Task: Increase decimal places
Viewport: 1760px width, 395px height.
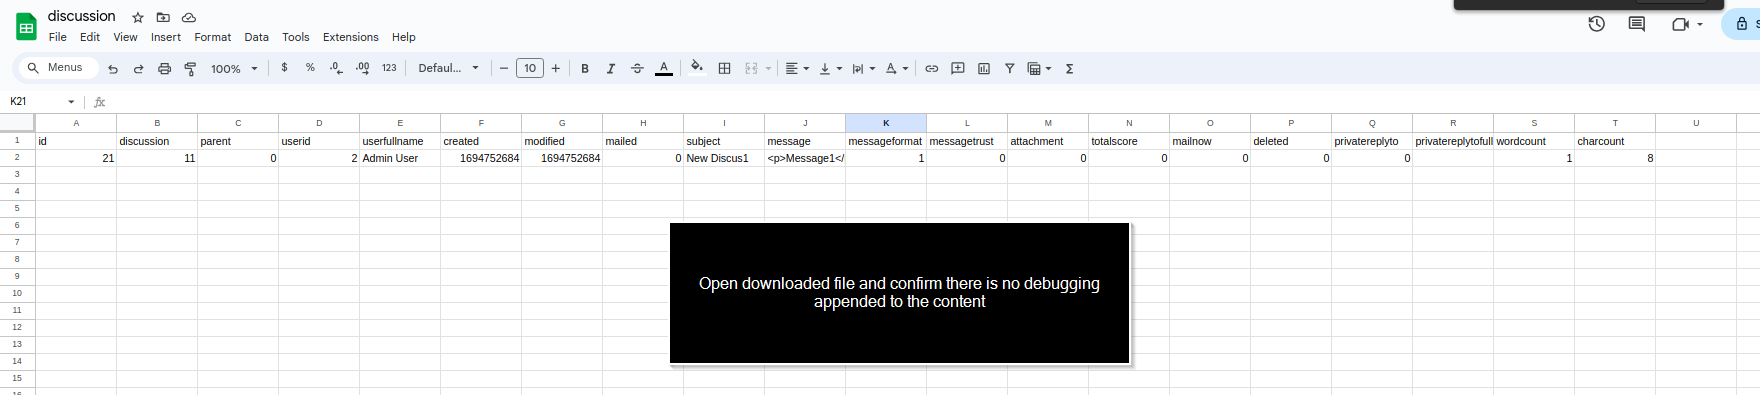Action: [x=363, y=68]
